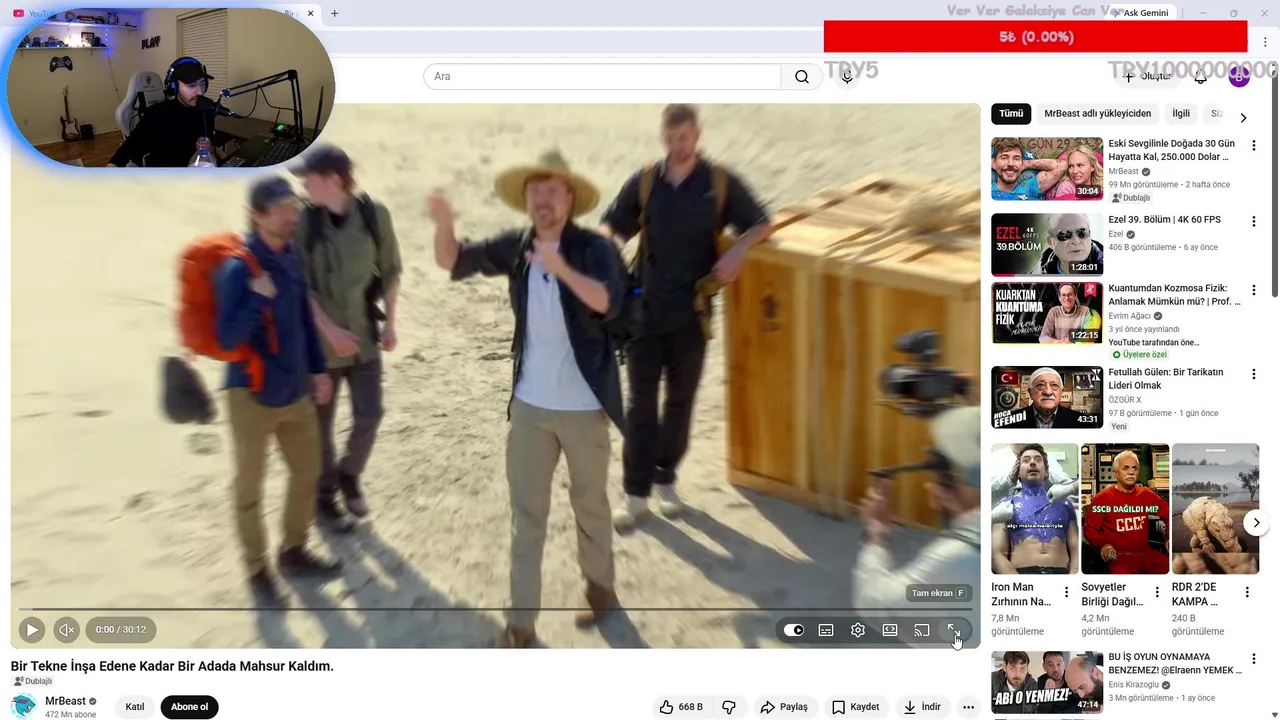Screen dimensions: 1280x720
Task: Open the Evrim Ağacı channel name
Action: [1129, 316]
